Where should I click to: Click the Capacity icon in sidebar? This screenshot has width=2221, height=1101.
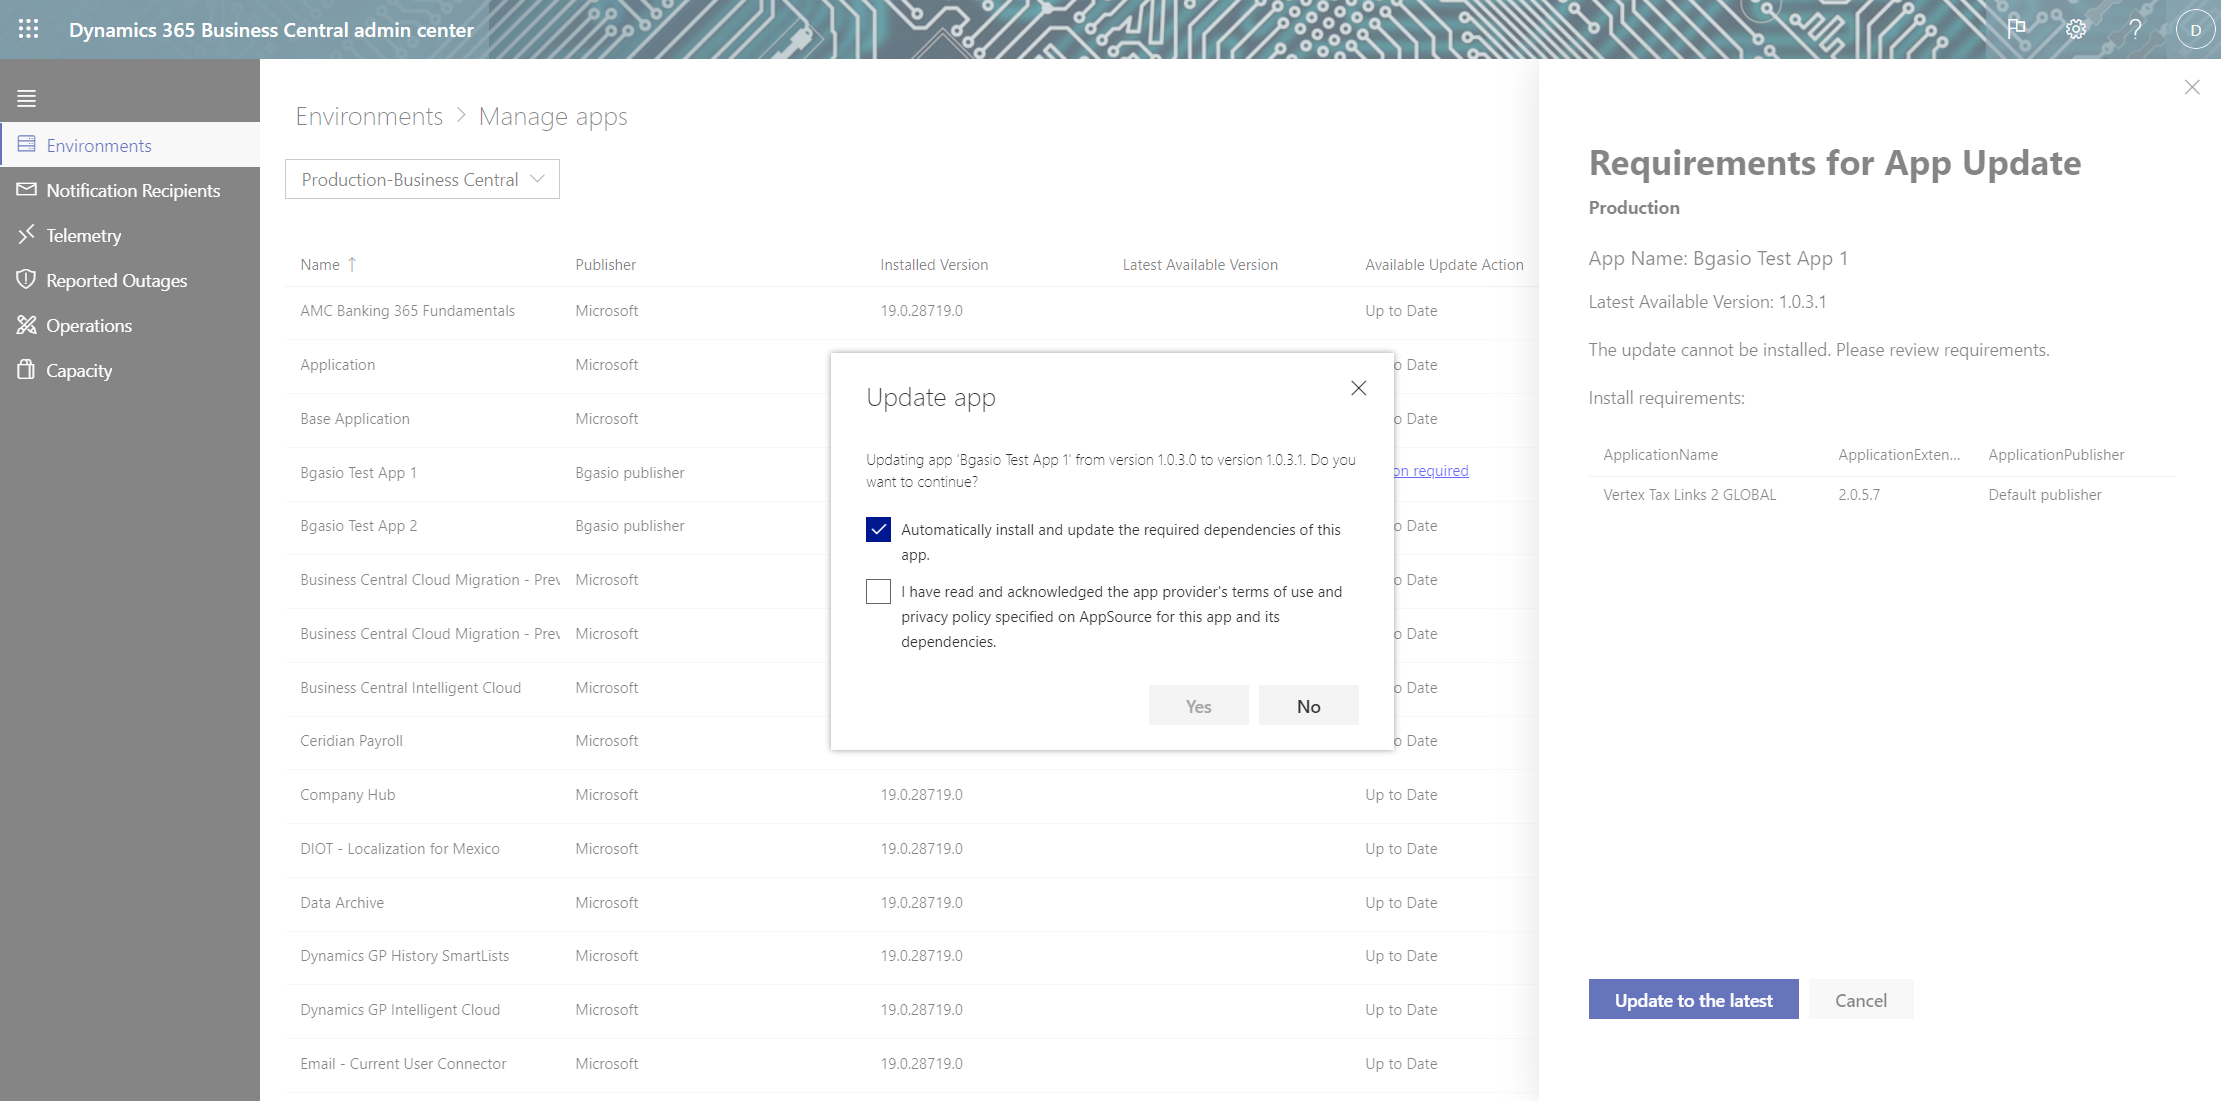pyautogui.click(x=26, y=370)
